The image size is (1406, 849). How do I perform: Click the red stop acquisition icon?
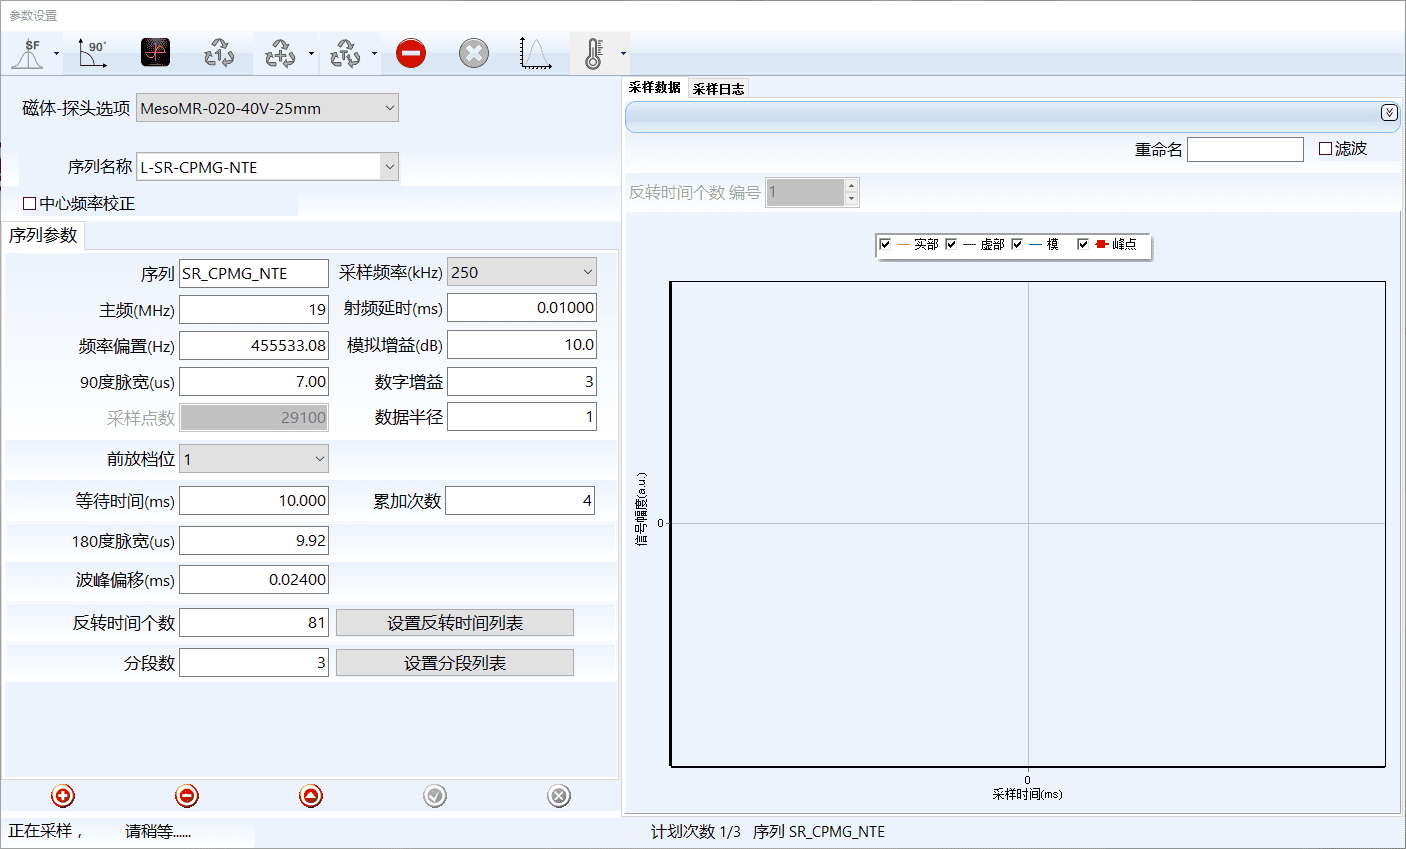click(411, 53)
